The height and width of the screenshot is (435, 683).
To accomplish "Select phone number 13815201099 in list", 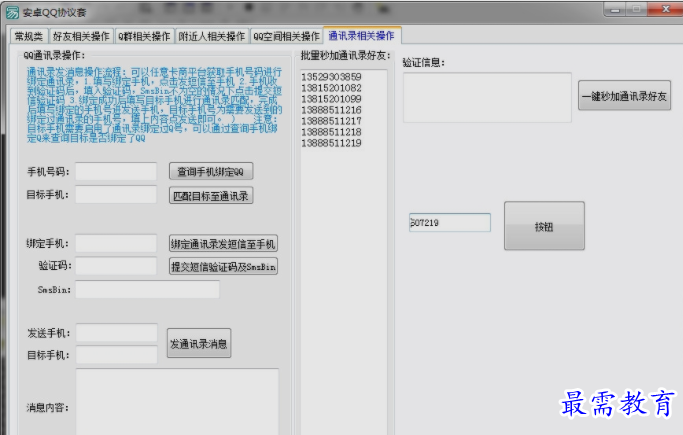I will tap(331, 99).
